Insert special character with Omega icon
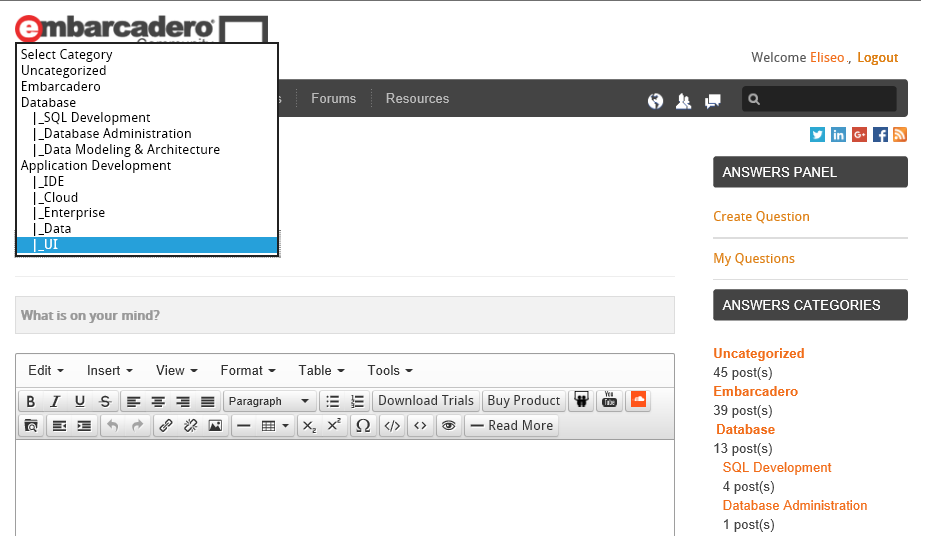 coord(364,426)
